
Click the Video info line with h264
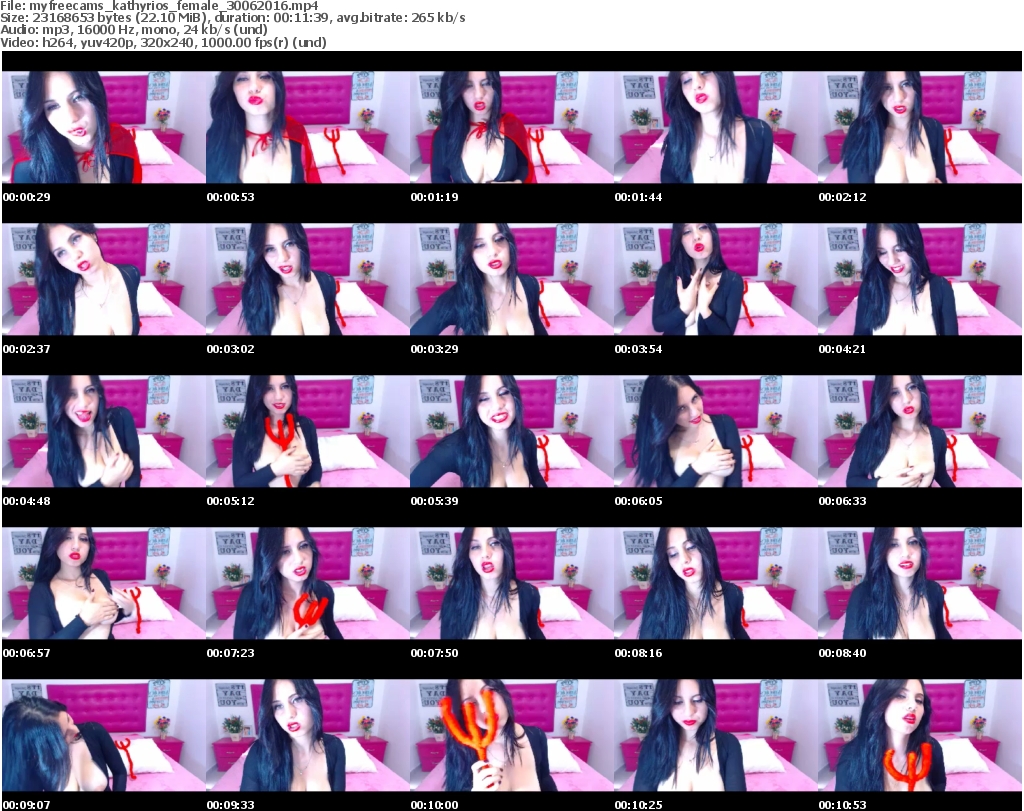tap(163, 42)
